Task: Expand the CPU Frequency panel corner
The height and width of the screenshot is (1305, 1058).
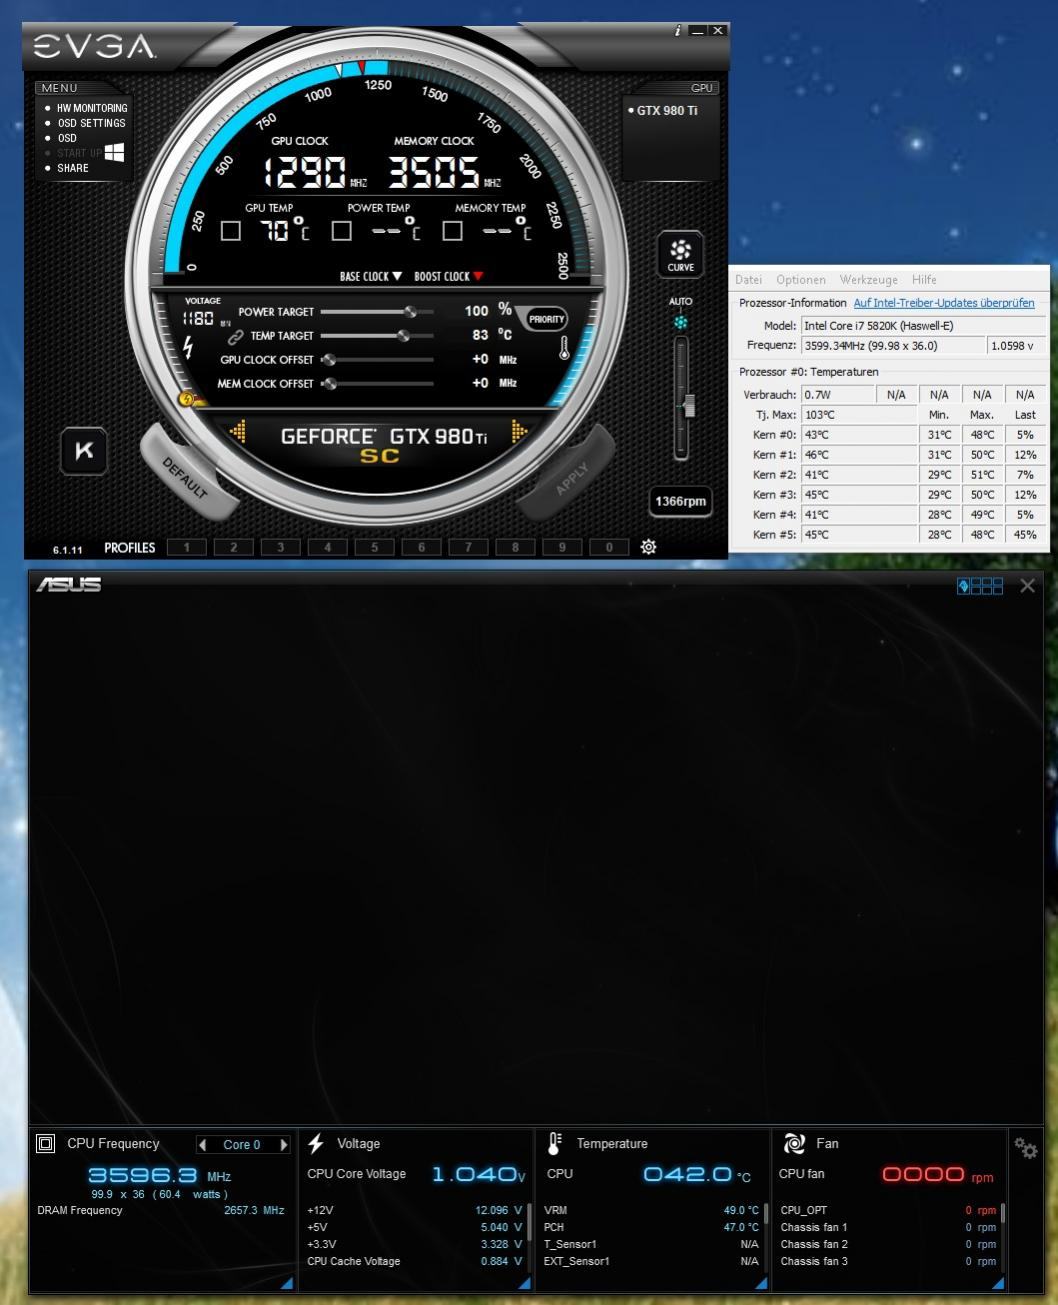Action: (x=287, y=1283)
